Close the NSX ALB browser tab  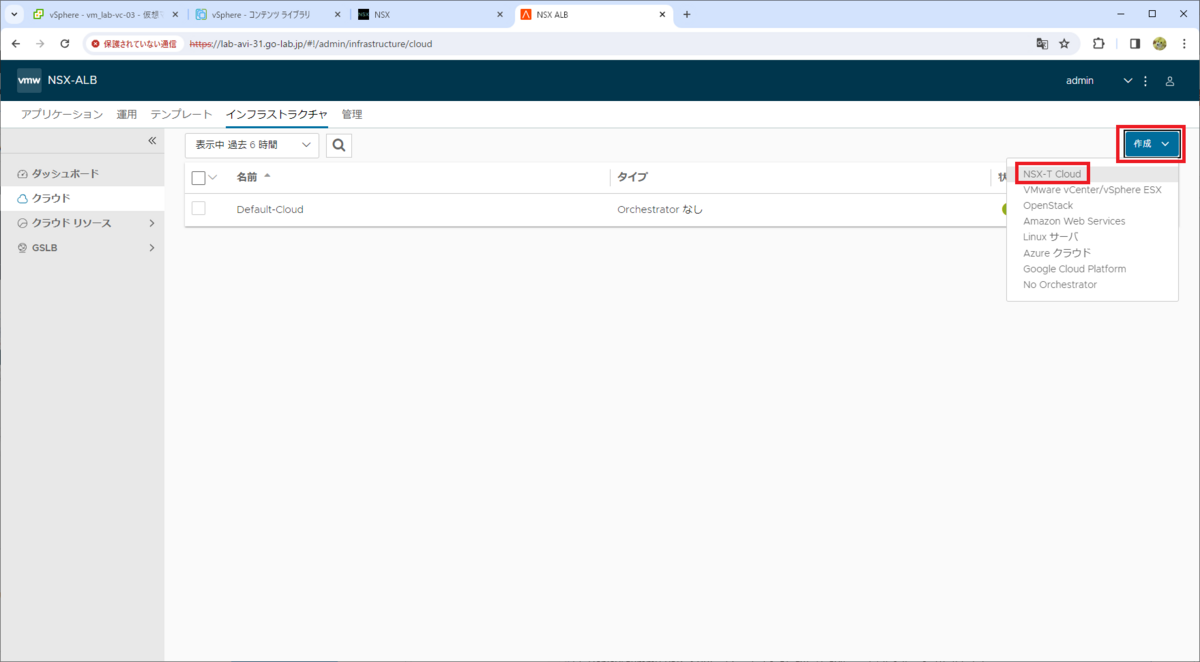click(x=664, y=15)
